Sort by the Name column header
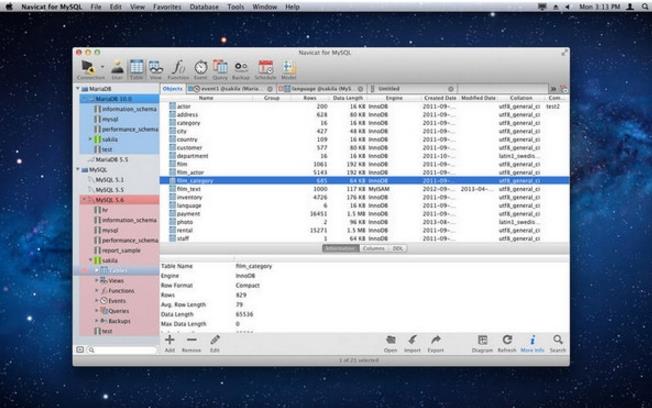Image resolution: width=652 pixels, height=408 pixels. pyautogui.click(x=206, y=98)
